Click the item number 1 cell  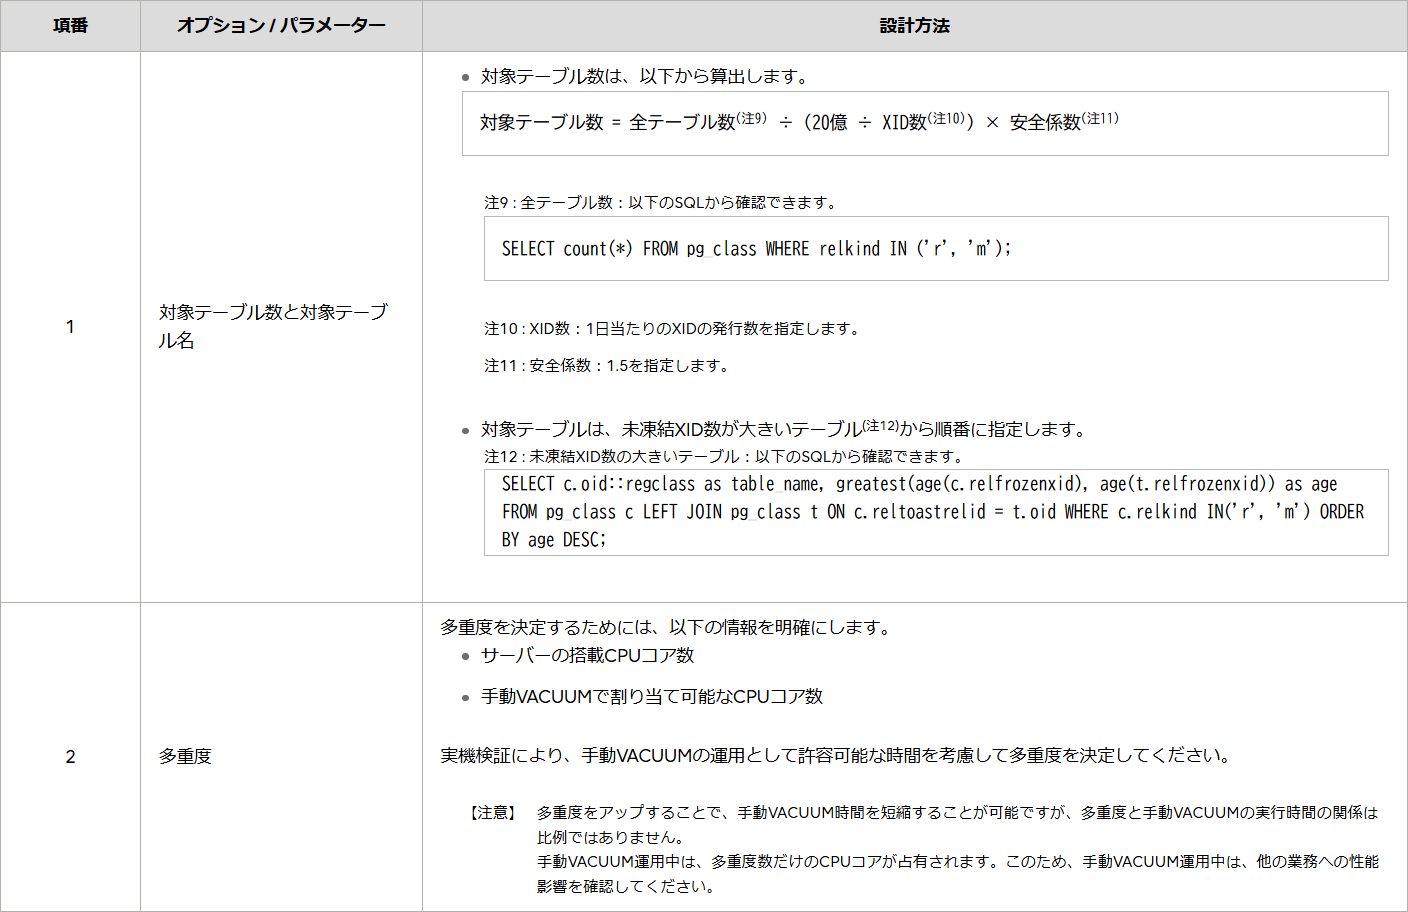coord(69,325)
